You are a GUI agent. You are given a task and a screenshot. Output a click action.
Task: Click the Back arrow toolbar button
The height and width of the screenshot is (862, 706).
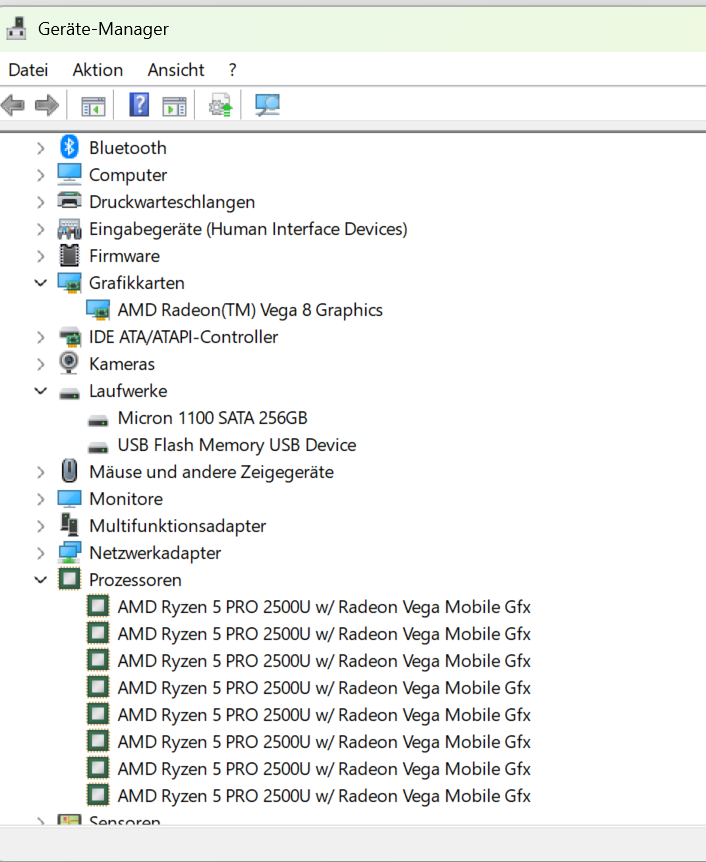coord(13,105)
